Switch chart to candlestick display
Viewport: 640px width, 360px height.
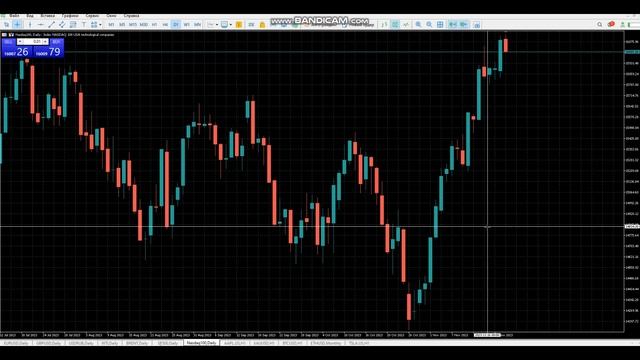coord(395,25)
